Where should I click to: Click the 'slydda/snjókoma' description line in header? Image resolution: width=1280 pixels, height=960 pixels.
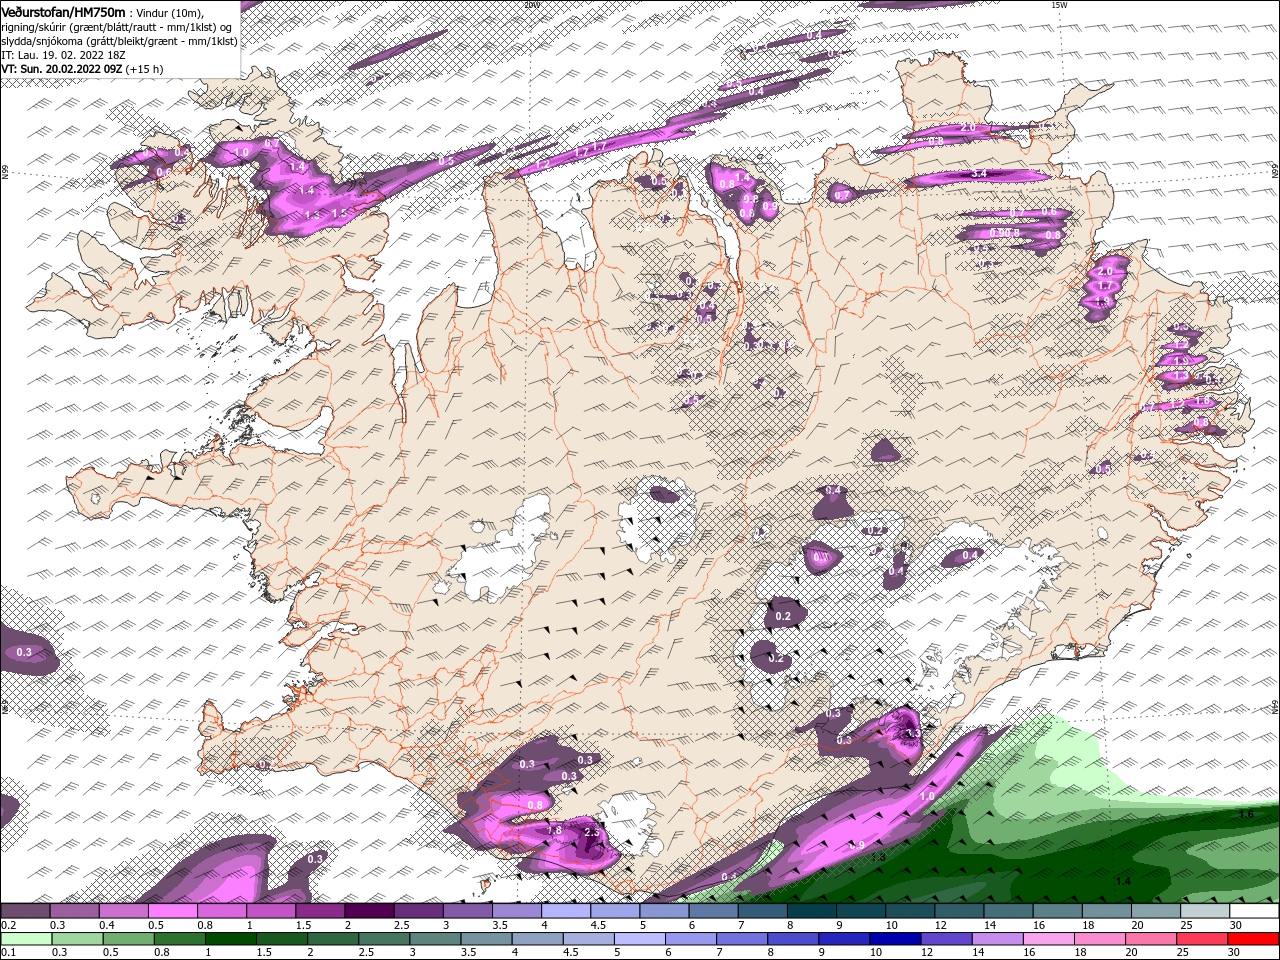tap(119, 41)
